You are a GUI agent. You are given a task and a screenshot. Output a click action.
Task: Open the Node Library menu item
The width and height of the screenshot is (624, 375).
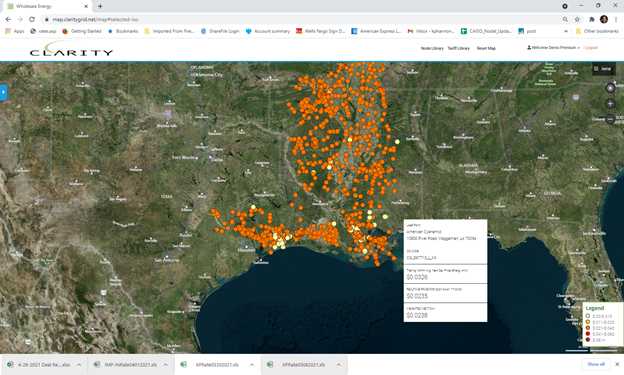(x=432, y=48)
